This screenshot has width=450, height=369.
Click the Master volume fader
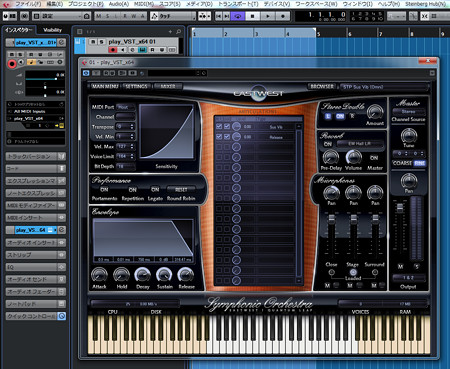pyautogui.click(x=400, y=208)
